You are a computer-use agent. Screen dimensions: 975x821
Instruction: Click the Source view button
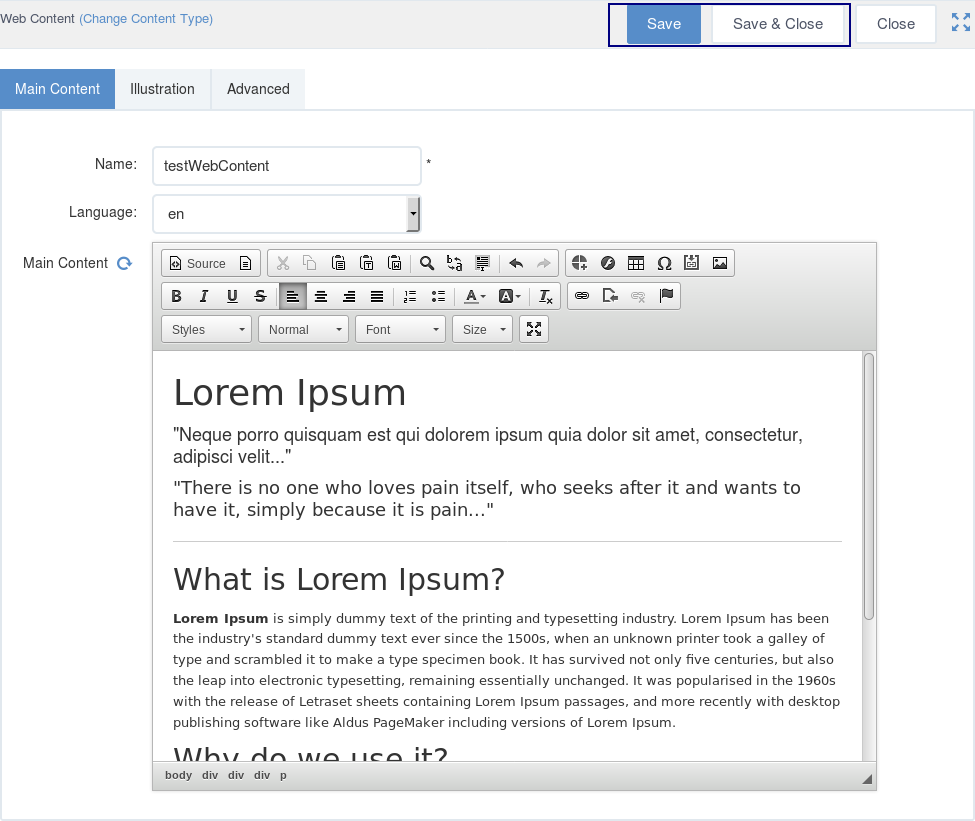tap(198, 263)
